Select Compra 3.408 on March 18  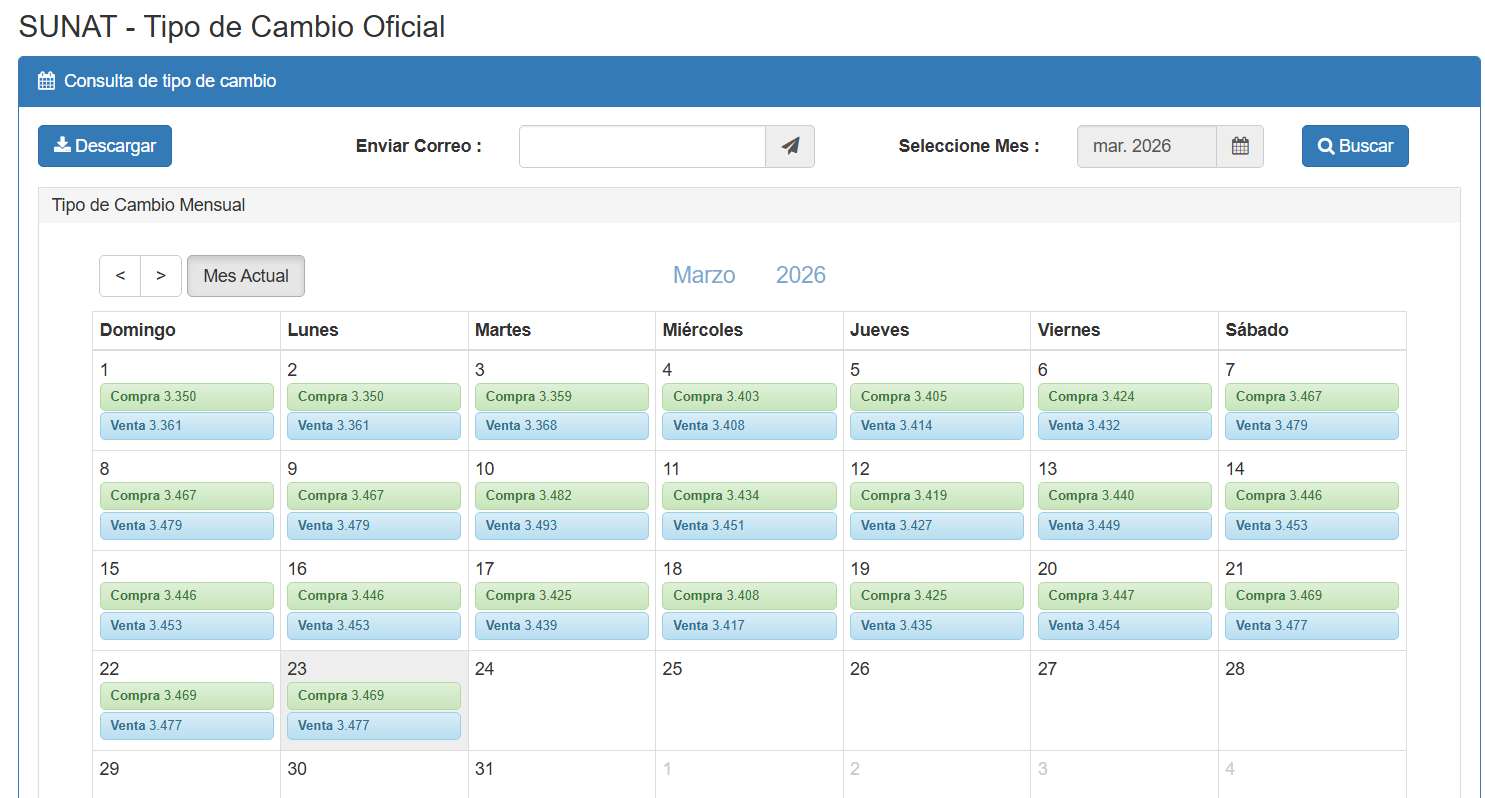click(x=749, y=596)
